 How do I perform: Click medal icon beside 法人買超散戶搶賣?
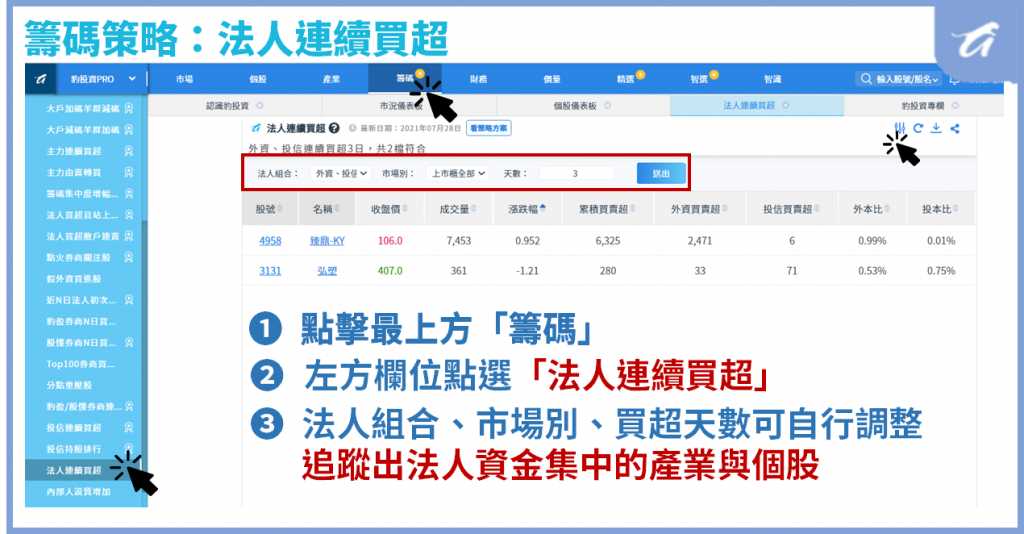[129, 236]
